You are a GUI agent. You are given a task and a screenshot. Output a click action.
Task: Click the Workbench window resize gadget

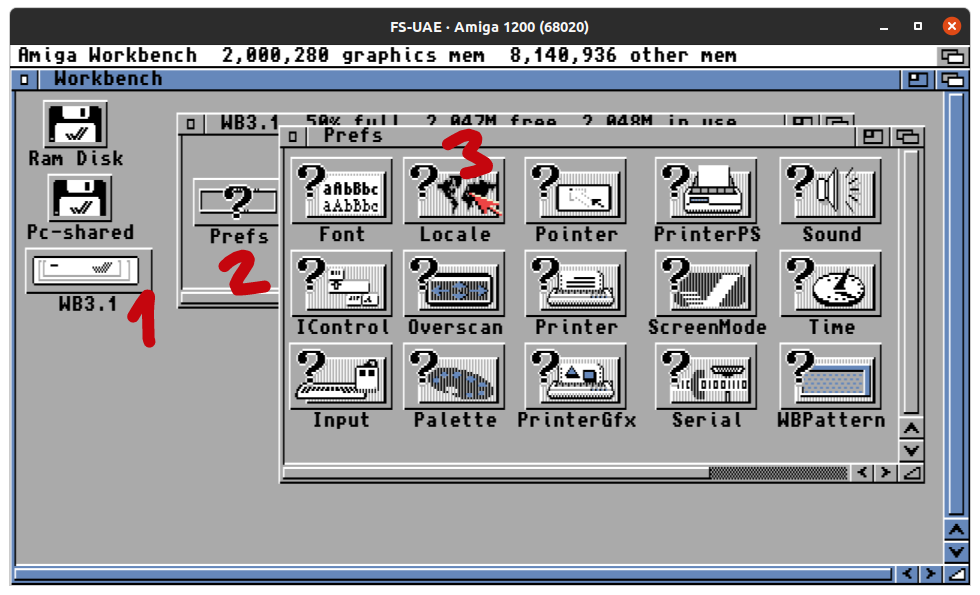click(956, 574)
